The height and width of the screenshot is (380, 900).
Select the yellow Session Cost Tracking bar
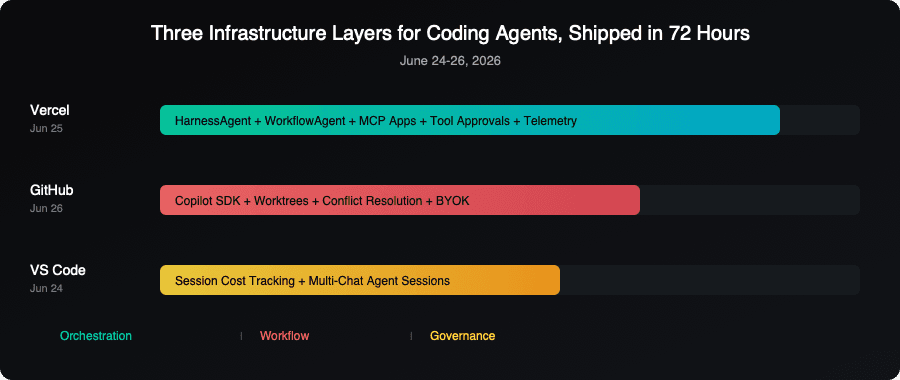(360, 280)
